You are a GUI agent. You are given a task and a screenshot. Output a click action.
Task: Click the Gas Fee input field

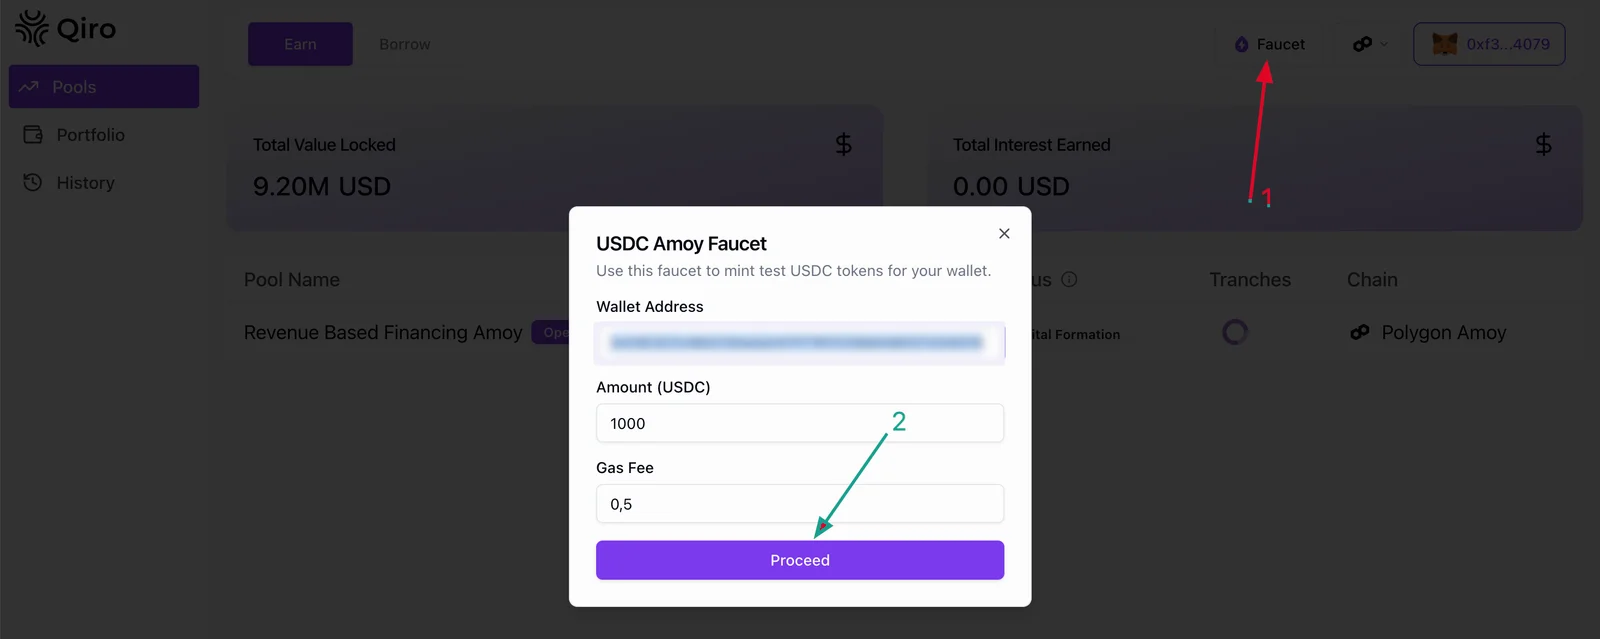click(800, 504)
